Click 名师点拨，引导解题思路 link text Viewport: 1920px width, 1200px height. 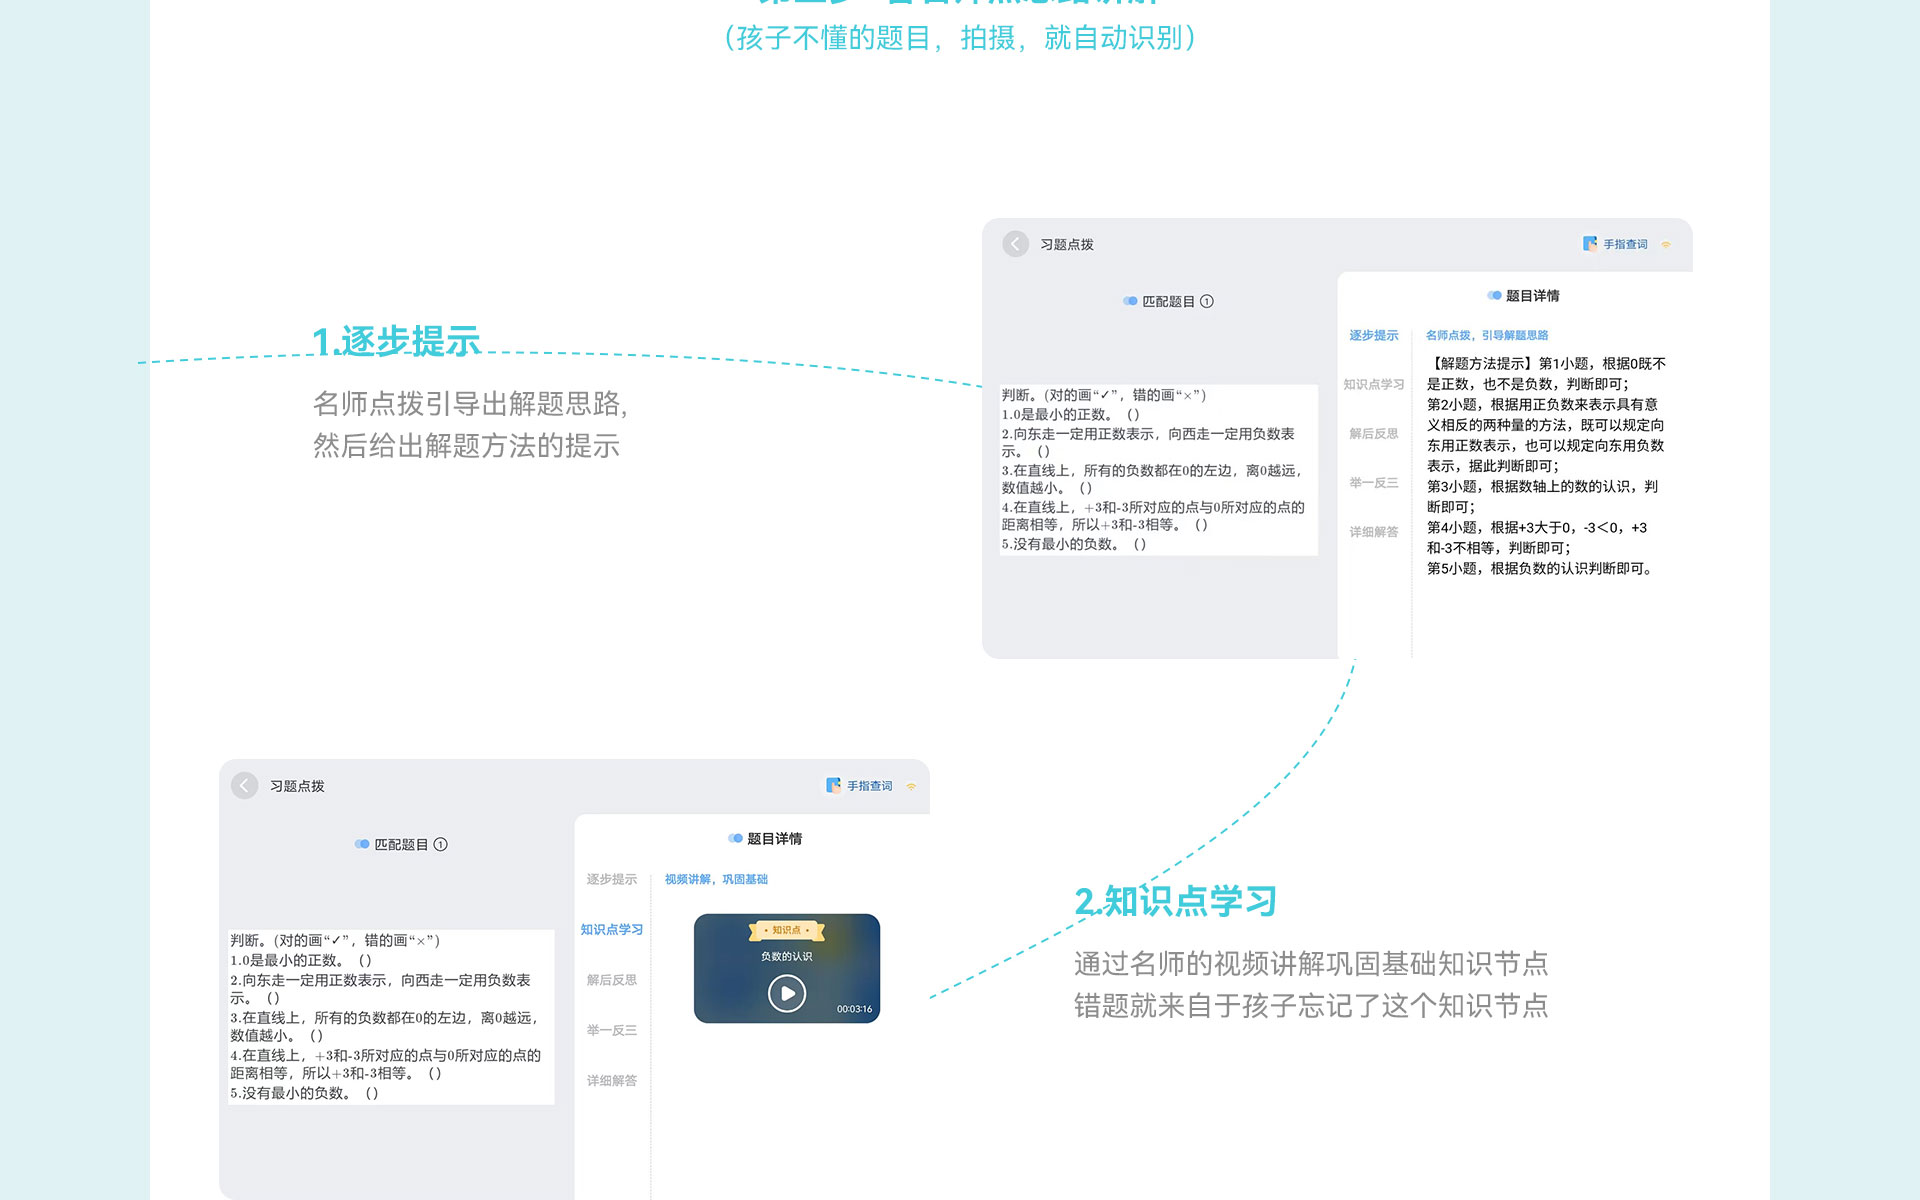tap(1486, 335)
